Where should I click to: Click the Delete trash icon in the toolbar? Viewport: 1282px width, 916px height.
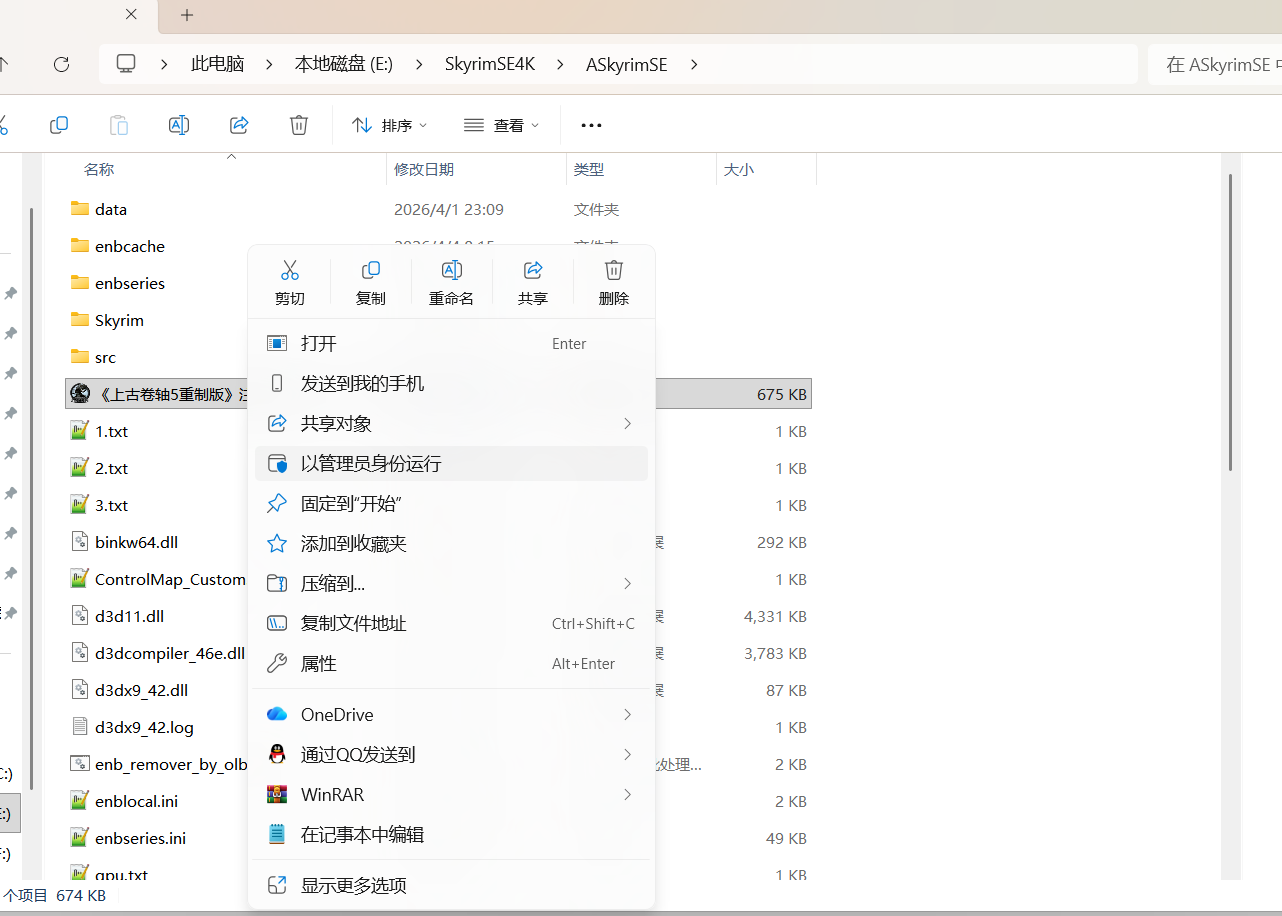click(x=299, y=125)
